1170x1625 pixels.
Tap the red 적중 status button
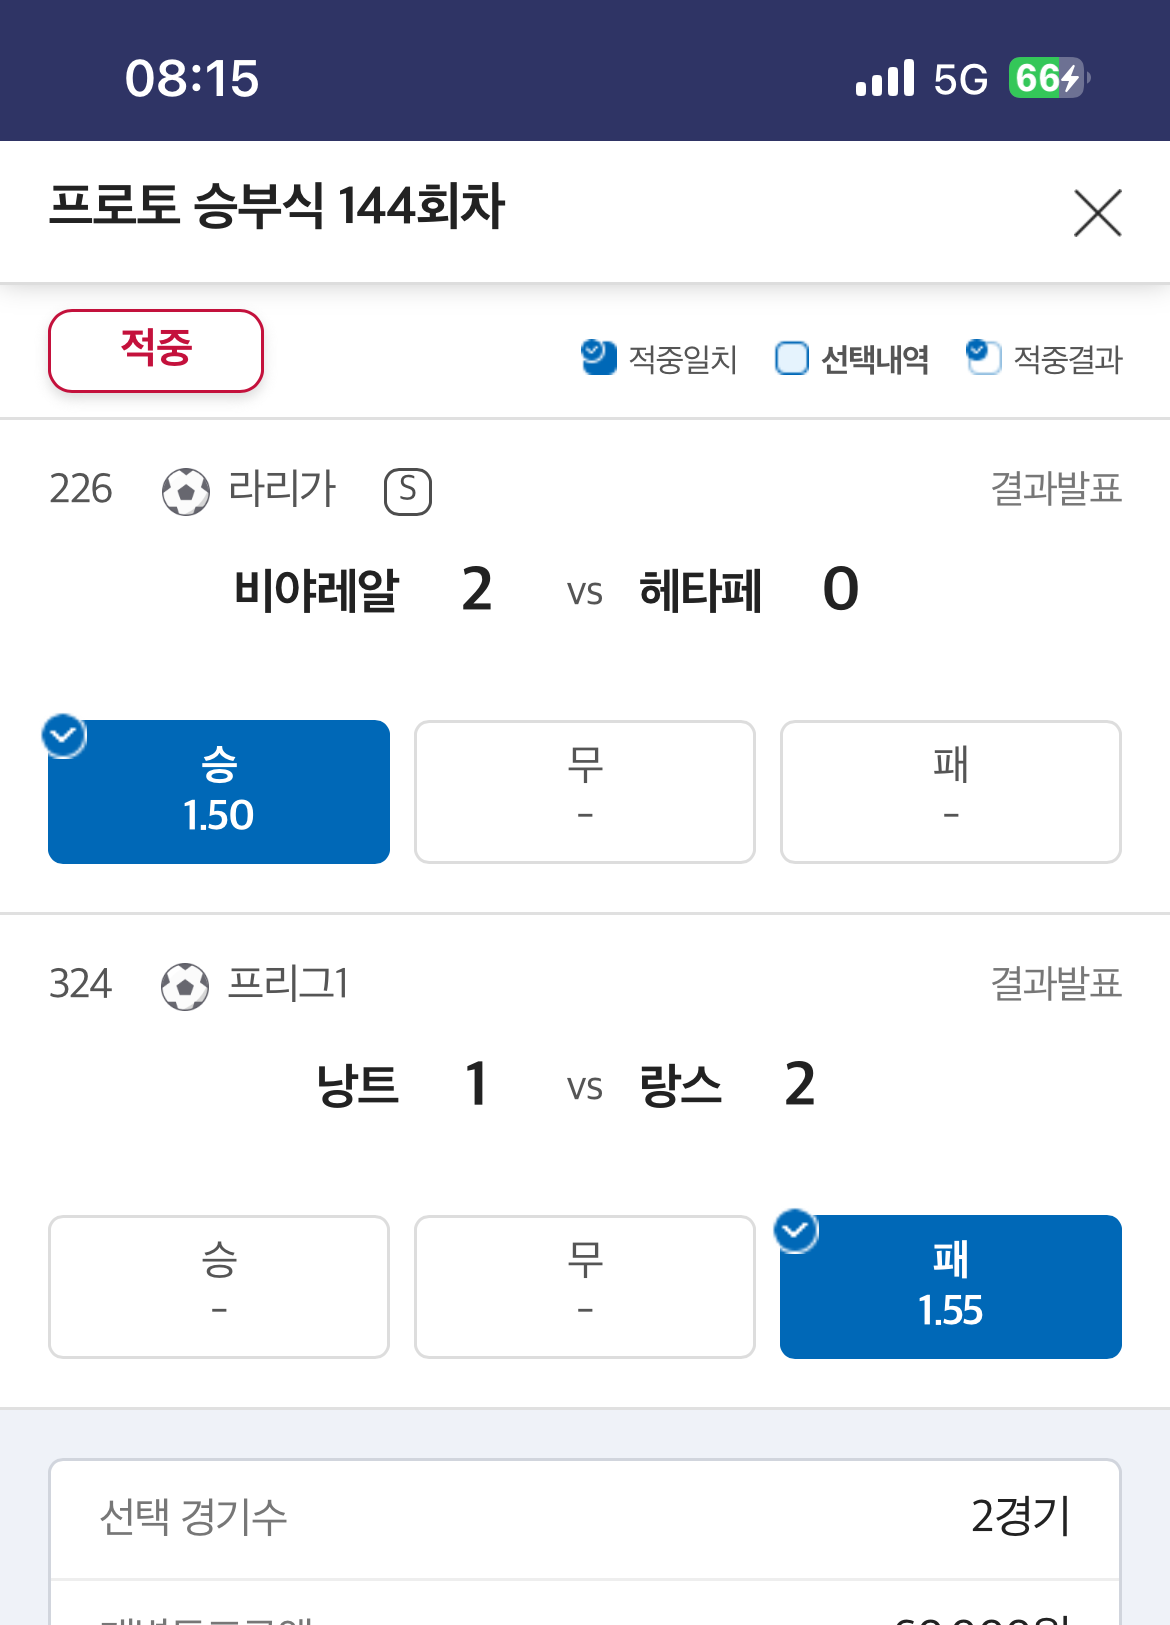coord(156,350)
